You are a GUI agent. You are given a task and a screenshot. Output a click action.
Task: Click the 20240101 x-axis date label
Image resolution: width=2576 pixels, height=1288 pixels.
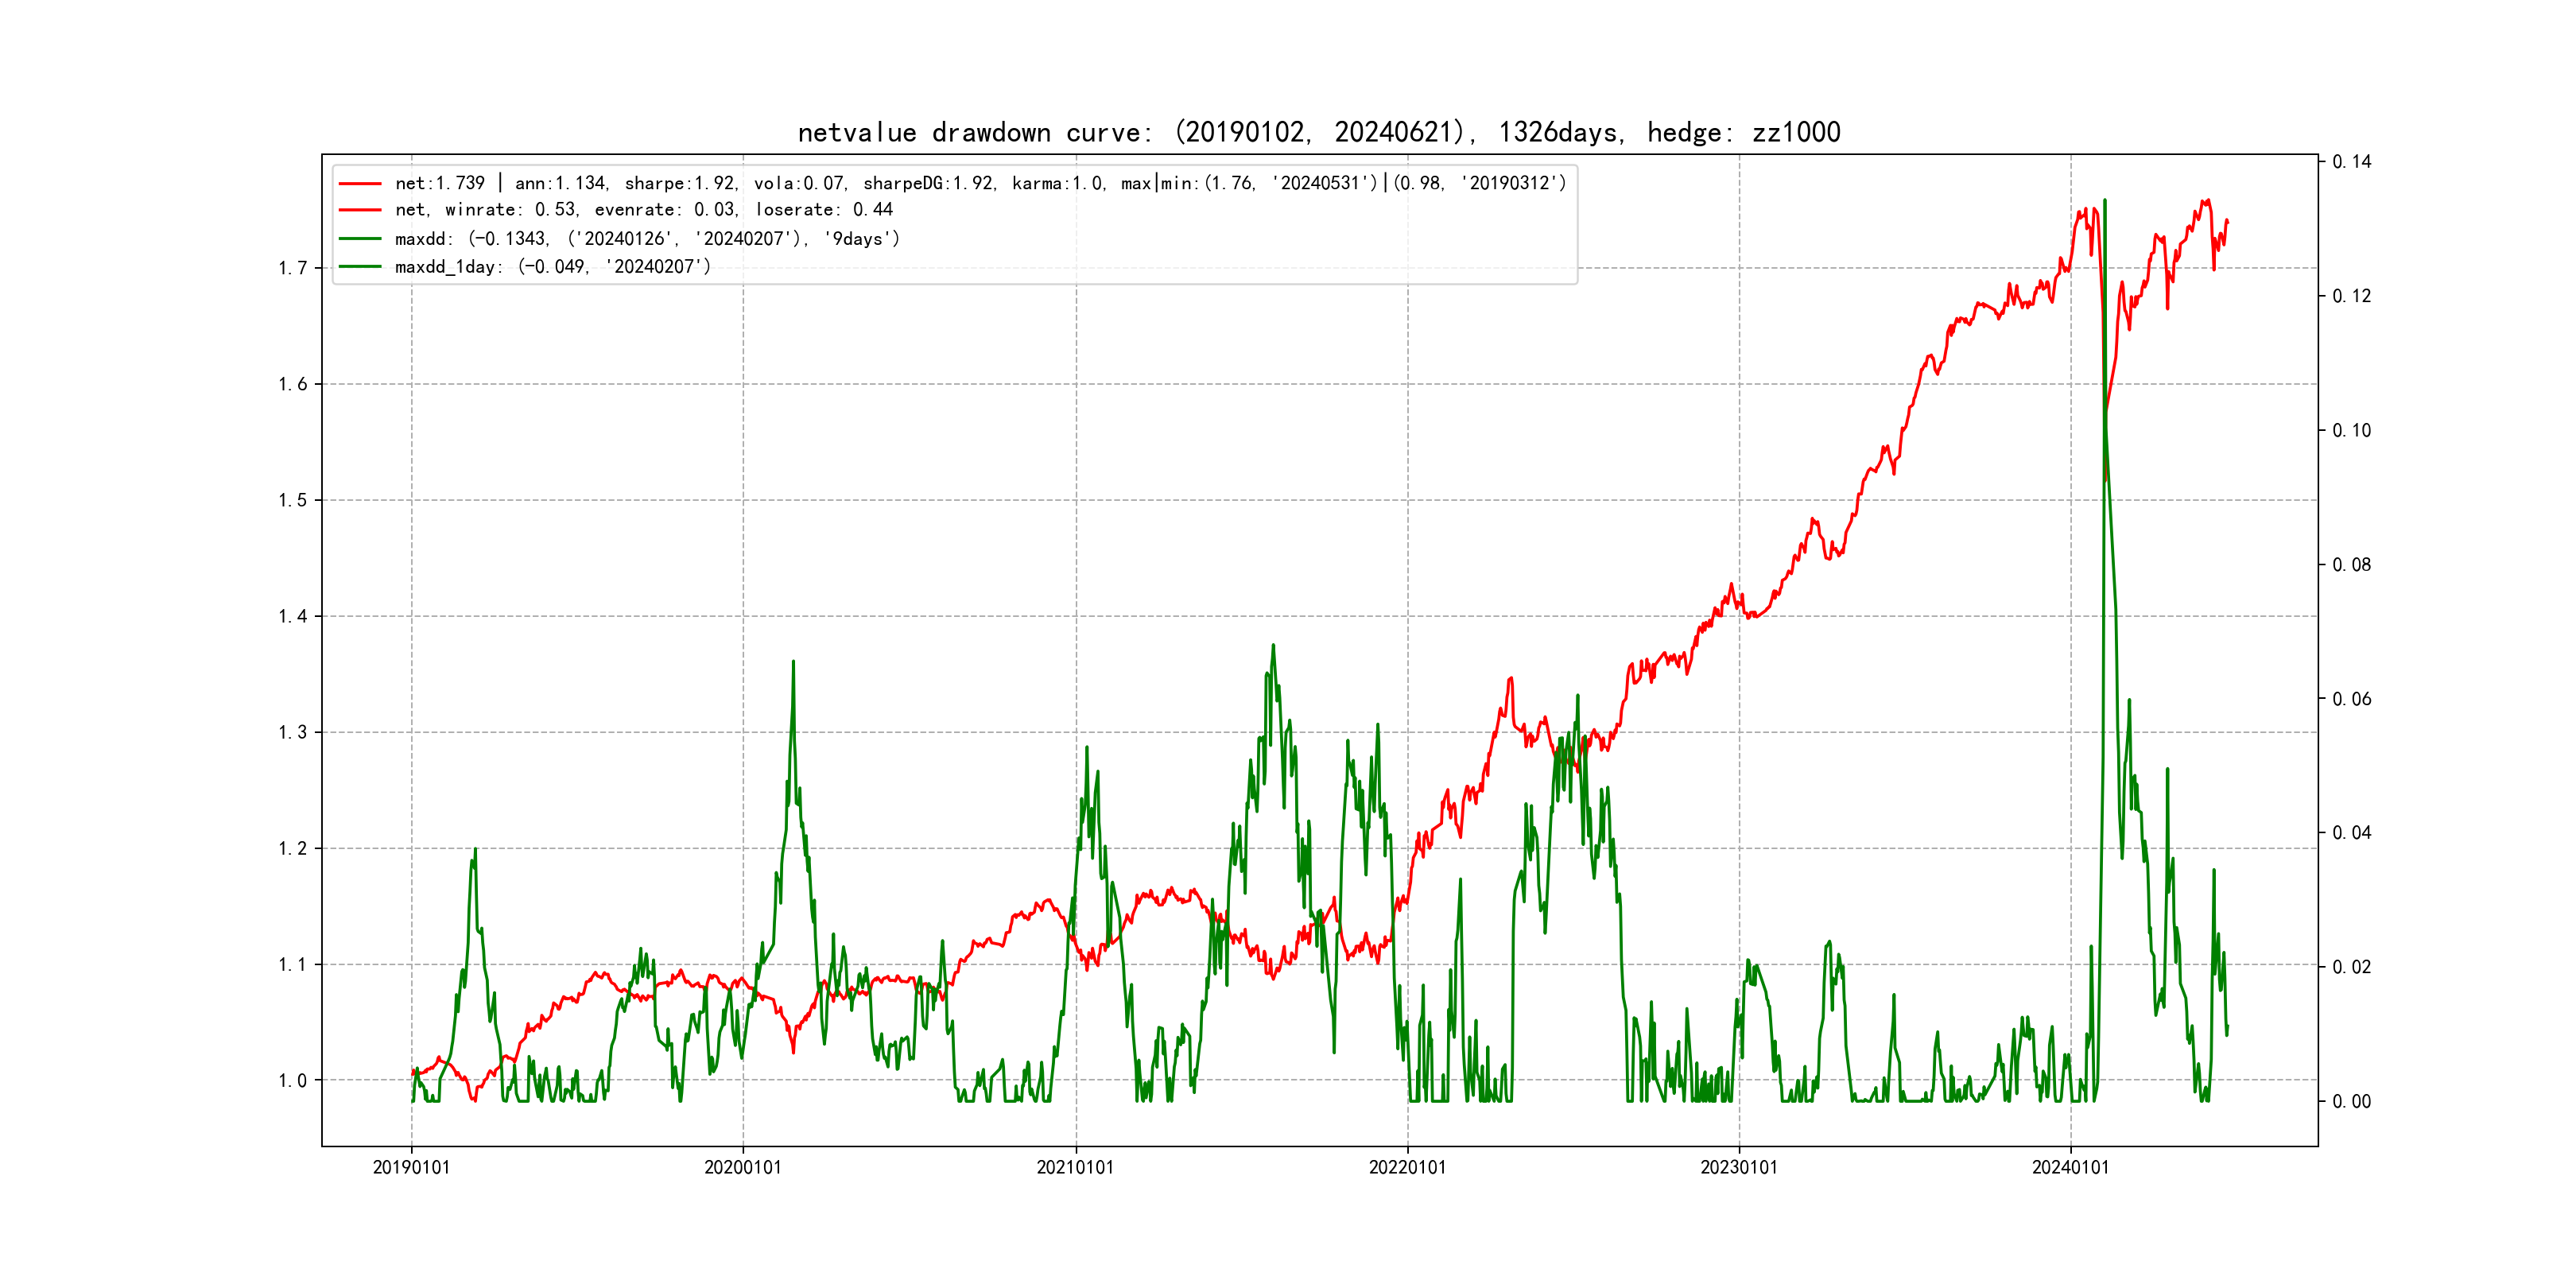click(2070, 1167)
